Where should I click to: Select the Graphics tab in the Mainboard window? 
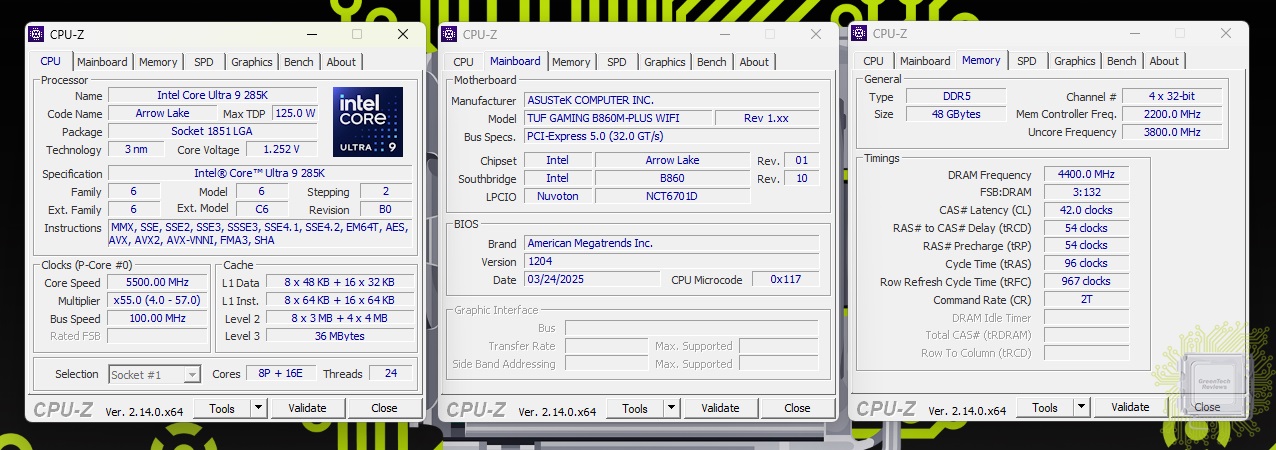pos(665,62)
